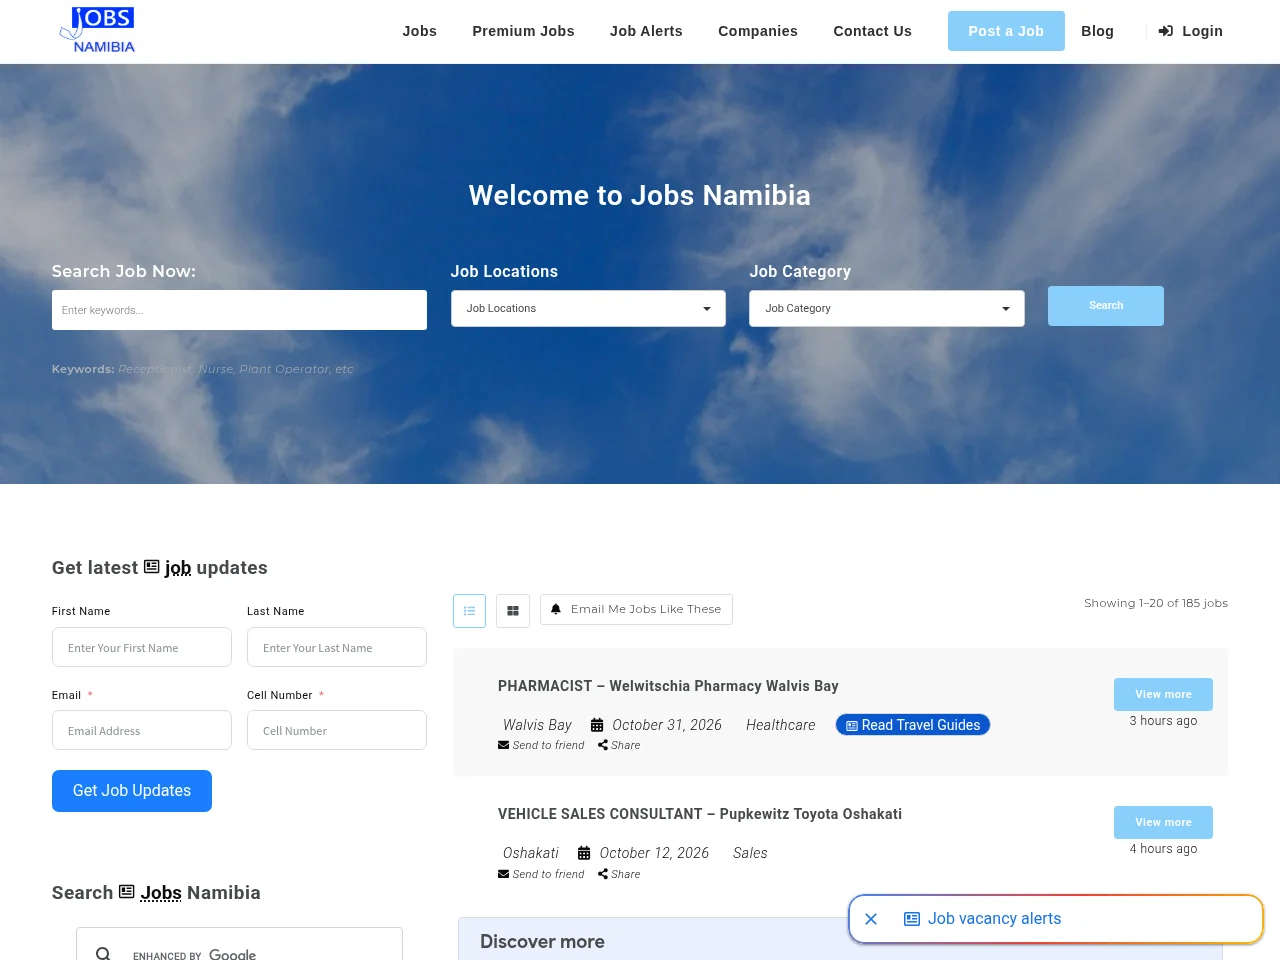1280x960 pixels.
Task: Open the Blog page
Action: tap(1097, 31)
